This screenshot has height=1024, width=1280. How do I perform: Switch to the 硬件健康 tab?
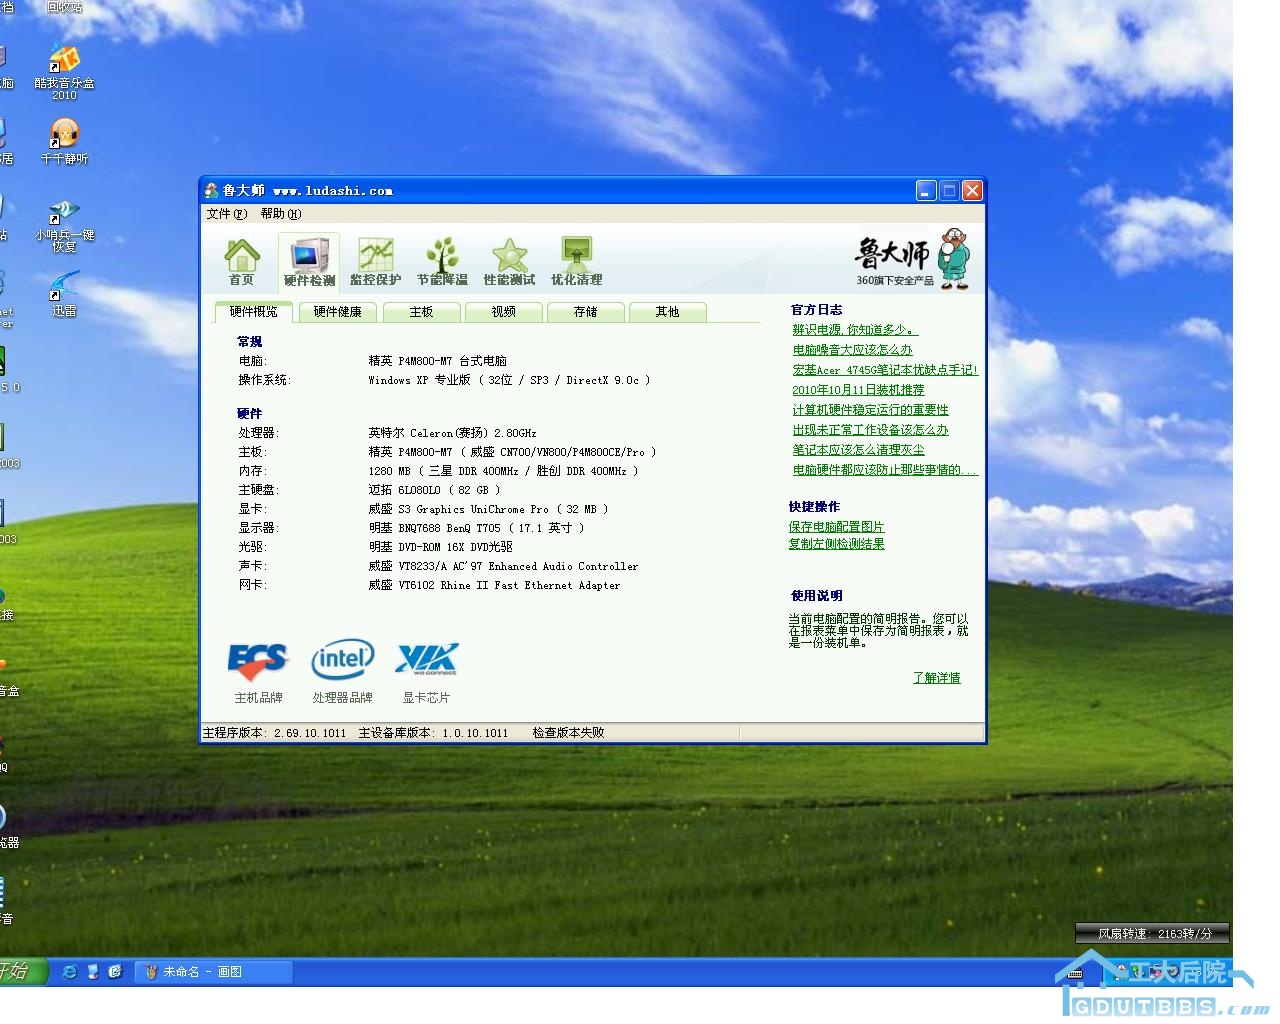pyautogui.click(x=337, y=312)
